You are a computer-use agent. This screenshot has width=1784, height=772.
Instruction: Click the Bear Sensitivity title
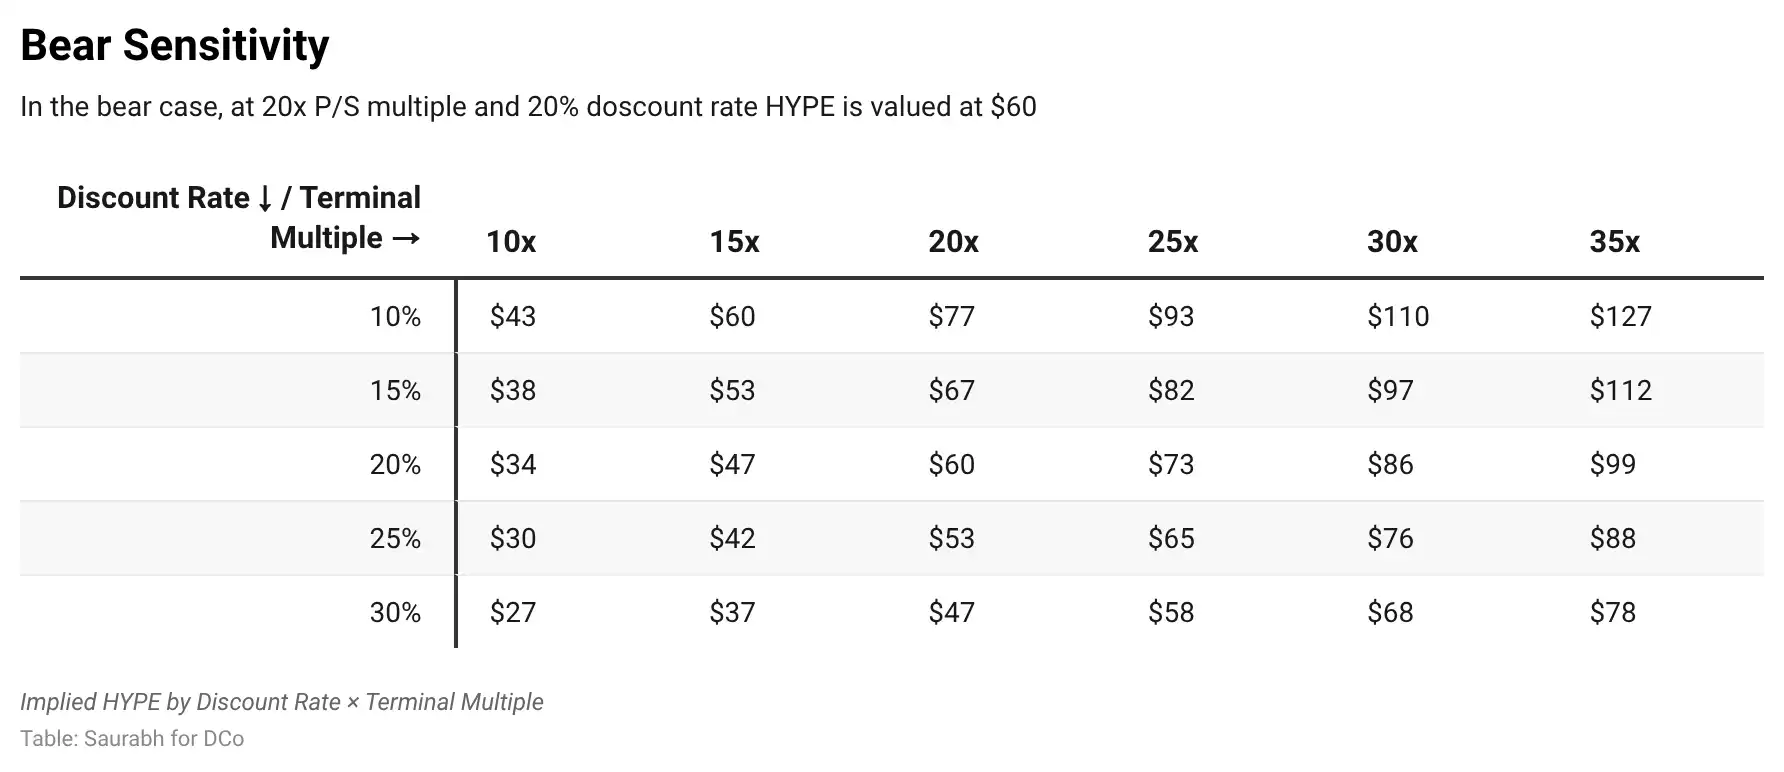click(175, 46)
